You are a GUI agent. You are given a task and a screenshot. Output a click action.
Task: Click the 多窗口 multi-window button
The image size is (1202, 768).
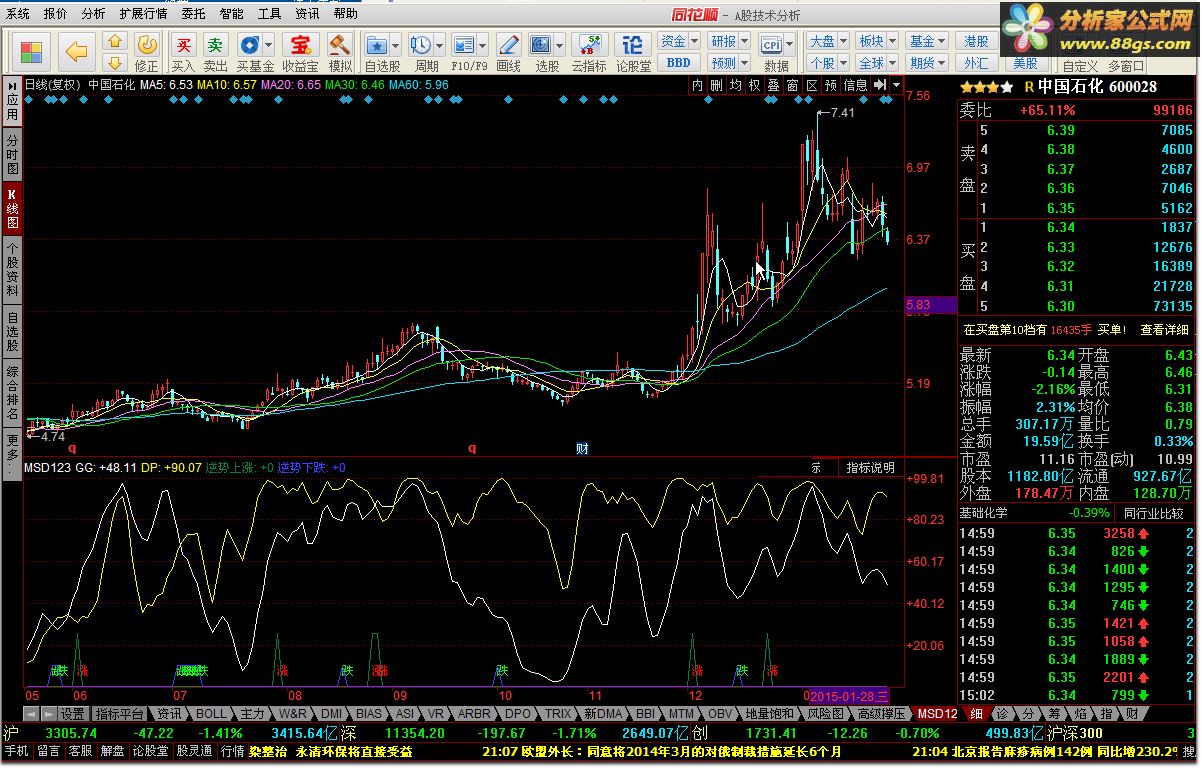click(x=1126, y=66)
